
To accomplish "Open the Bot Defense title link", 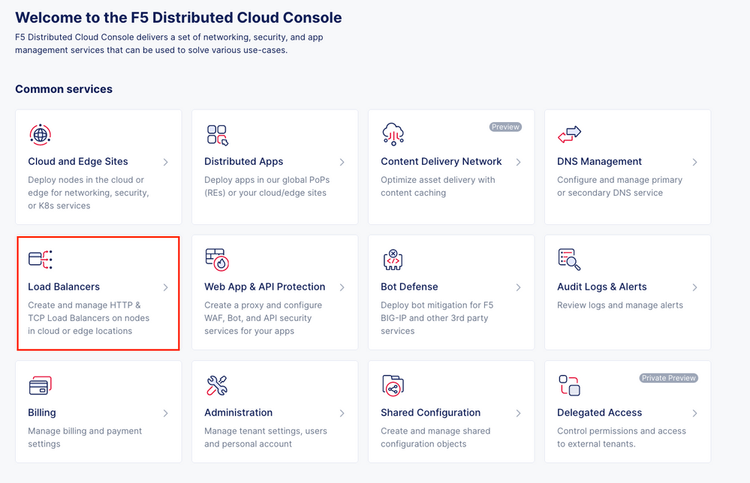I will pos(409,287).
